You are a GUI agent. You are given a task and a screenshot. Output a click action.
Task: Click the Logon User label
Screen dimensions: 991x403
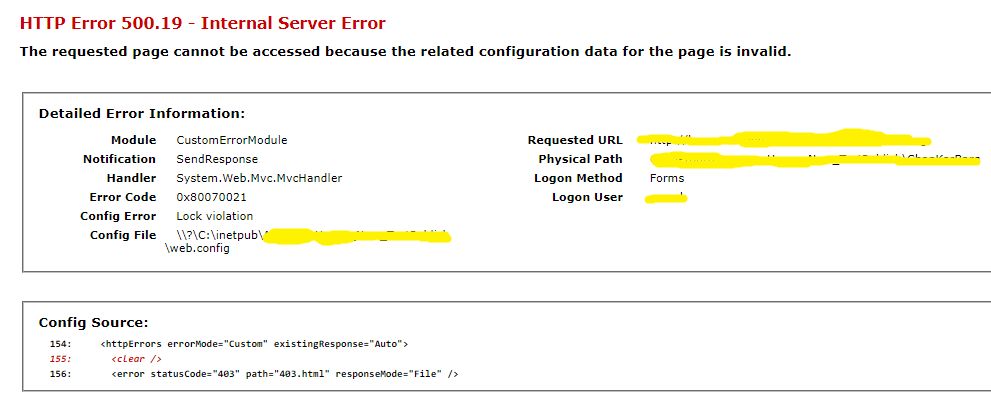[587, 197]
